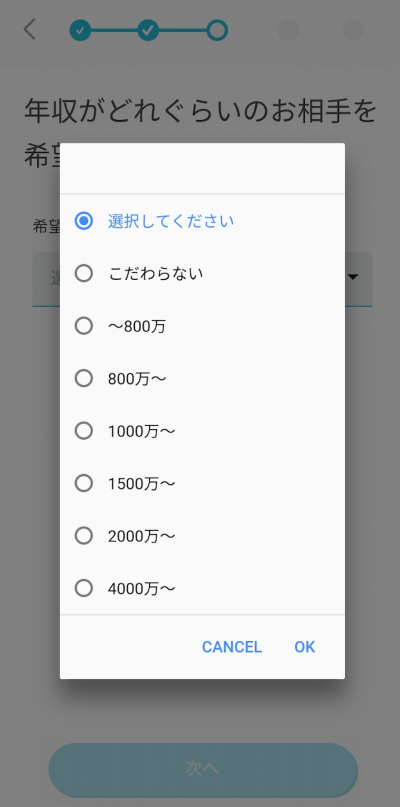Screen dimensions: 400x807
Task: Select the 〜800万 income option
Action: 202,326
